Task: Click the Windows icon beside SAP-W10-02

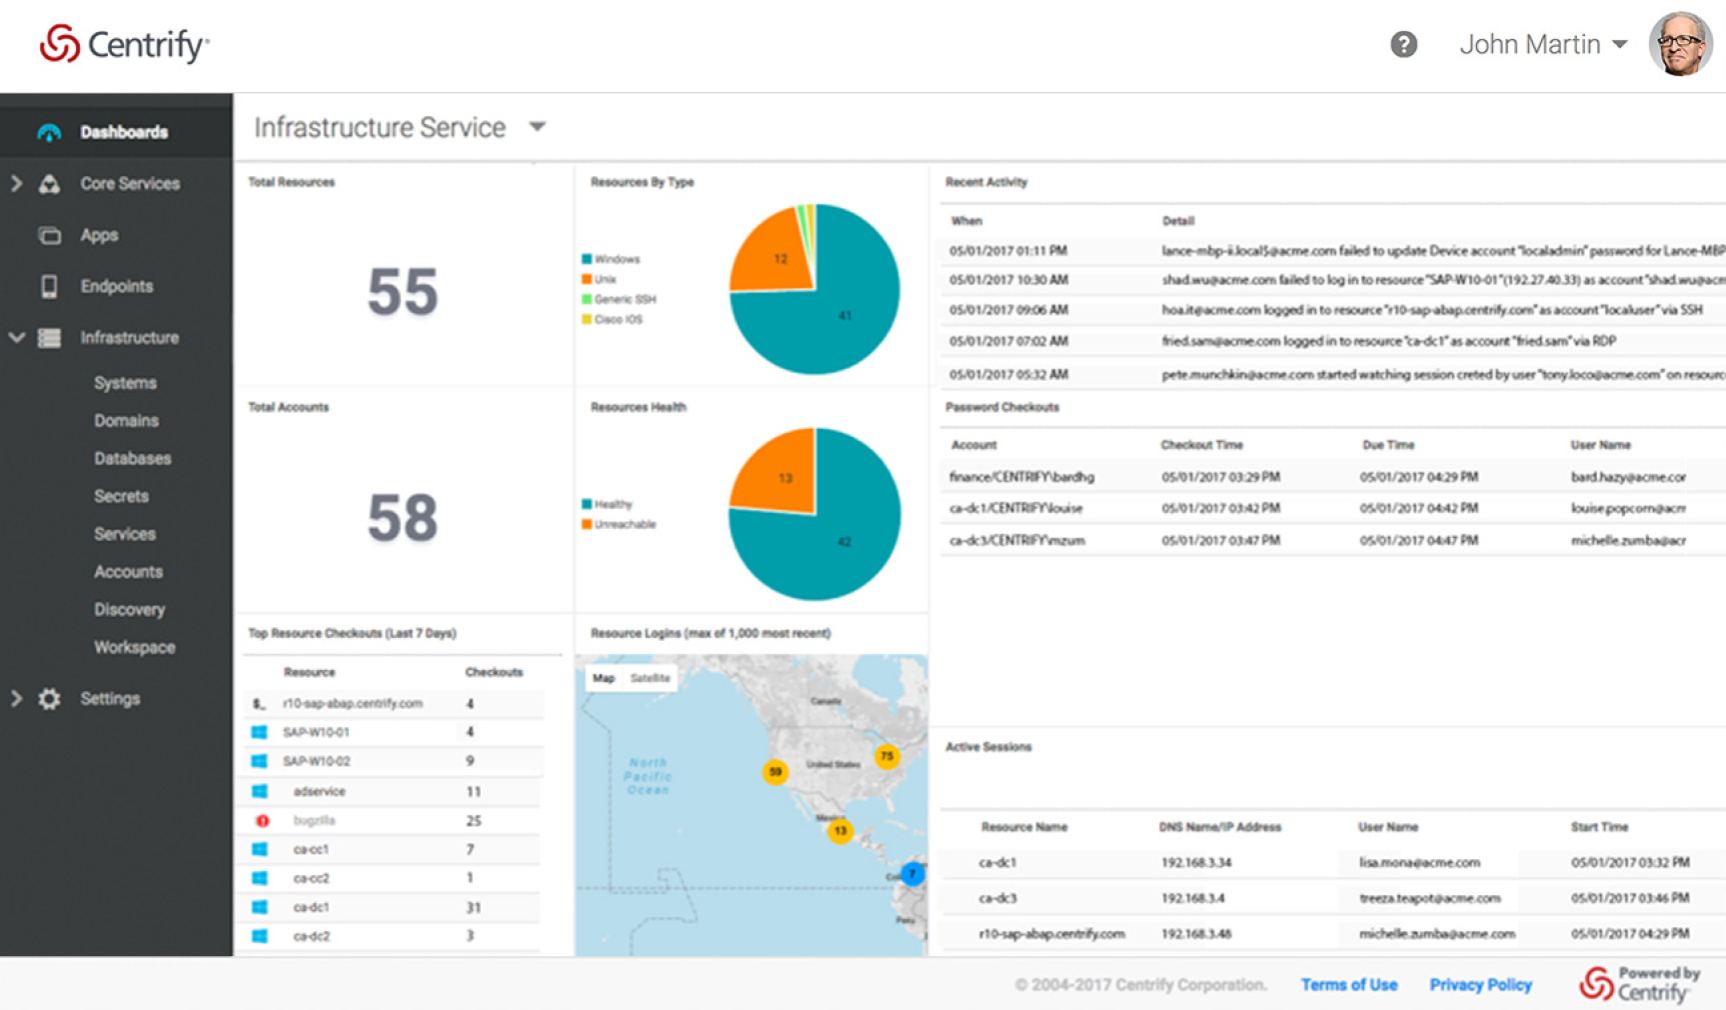Action: (259, 762)
